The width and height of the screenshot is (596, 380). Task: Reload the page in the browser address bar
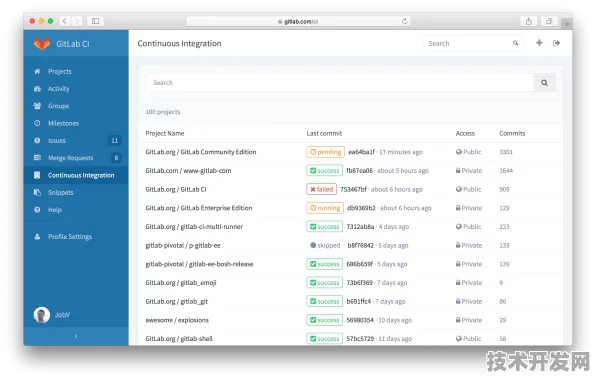click(404, 21)
